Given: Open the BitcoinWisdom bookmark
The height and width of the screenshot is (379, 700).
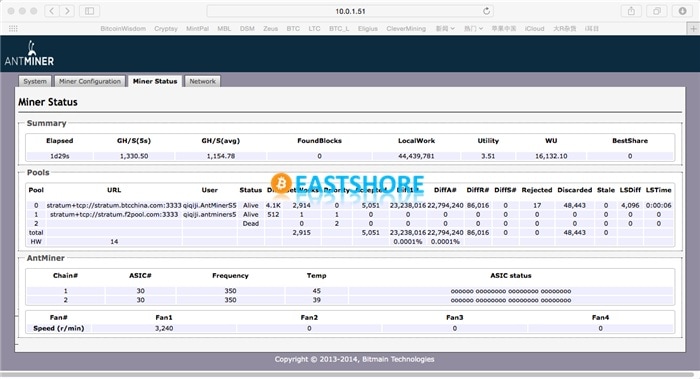Looking at the screenshot, I should (x=123, y=29).
